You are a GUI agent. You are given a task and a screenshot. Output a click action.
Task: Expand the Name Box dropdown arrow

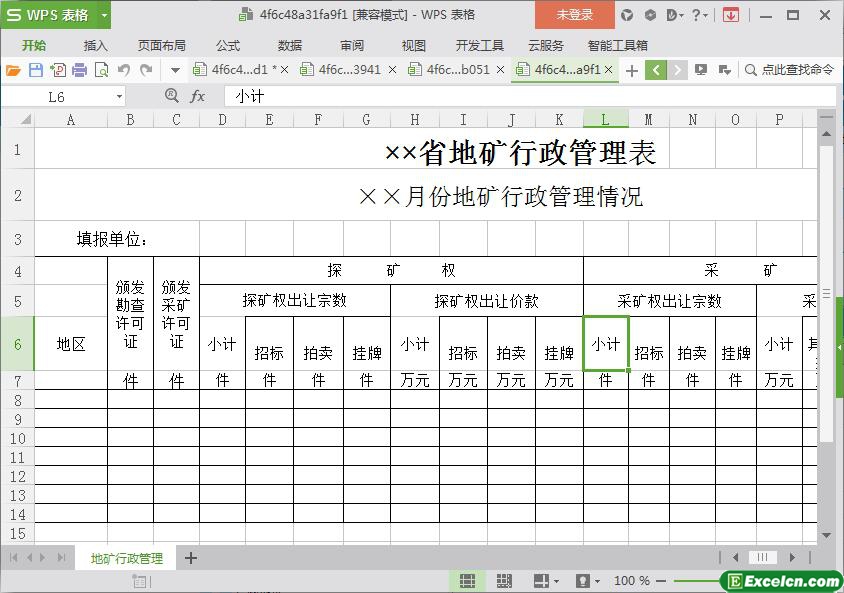tap(119, 96)
